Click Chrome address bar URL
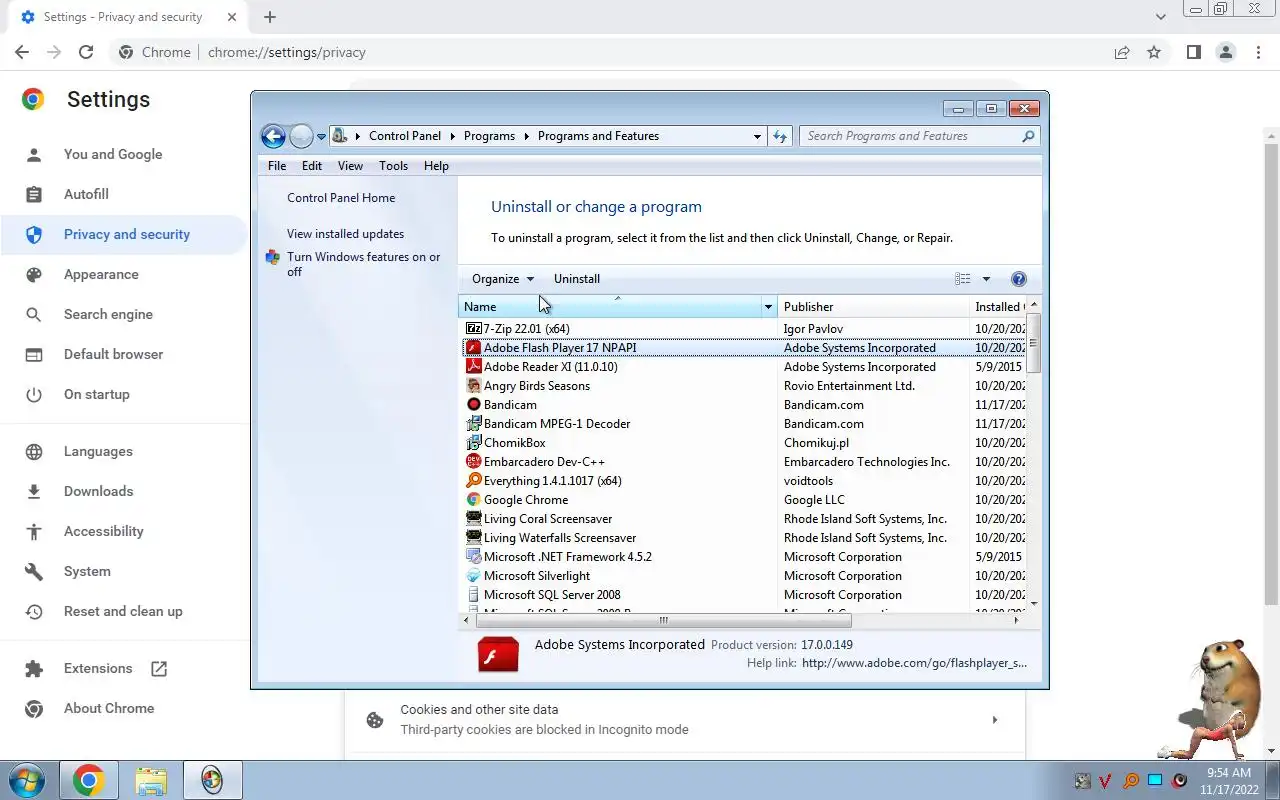The image size is (1280, 800). (287, 52)
